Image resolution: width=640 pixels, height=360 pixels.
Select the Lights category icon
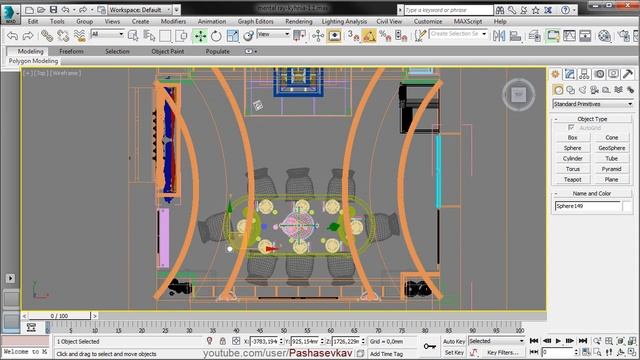[582, 90]
